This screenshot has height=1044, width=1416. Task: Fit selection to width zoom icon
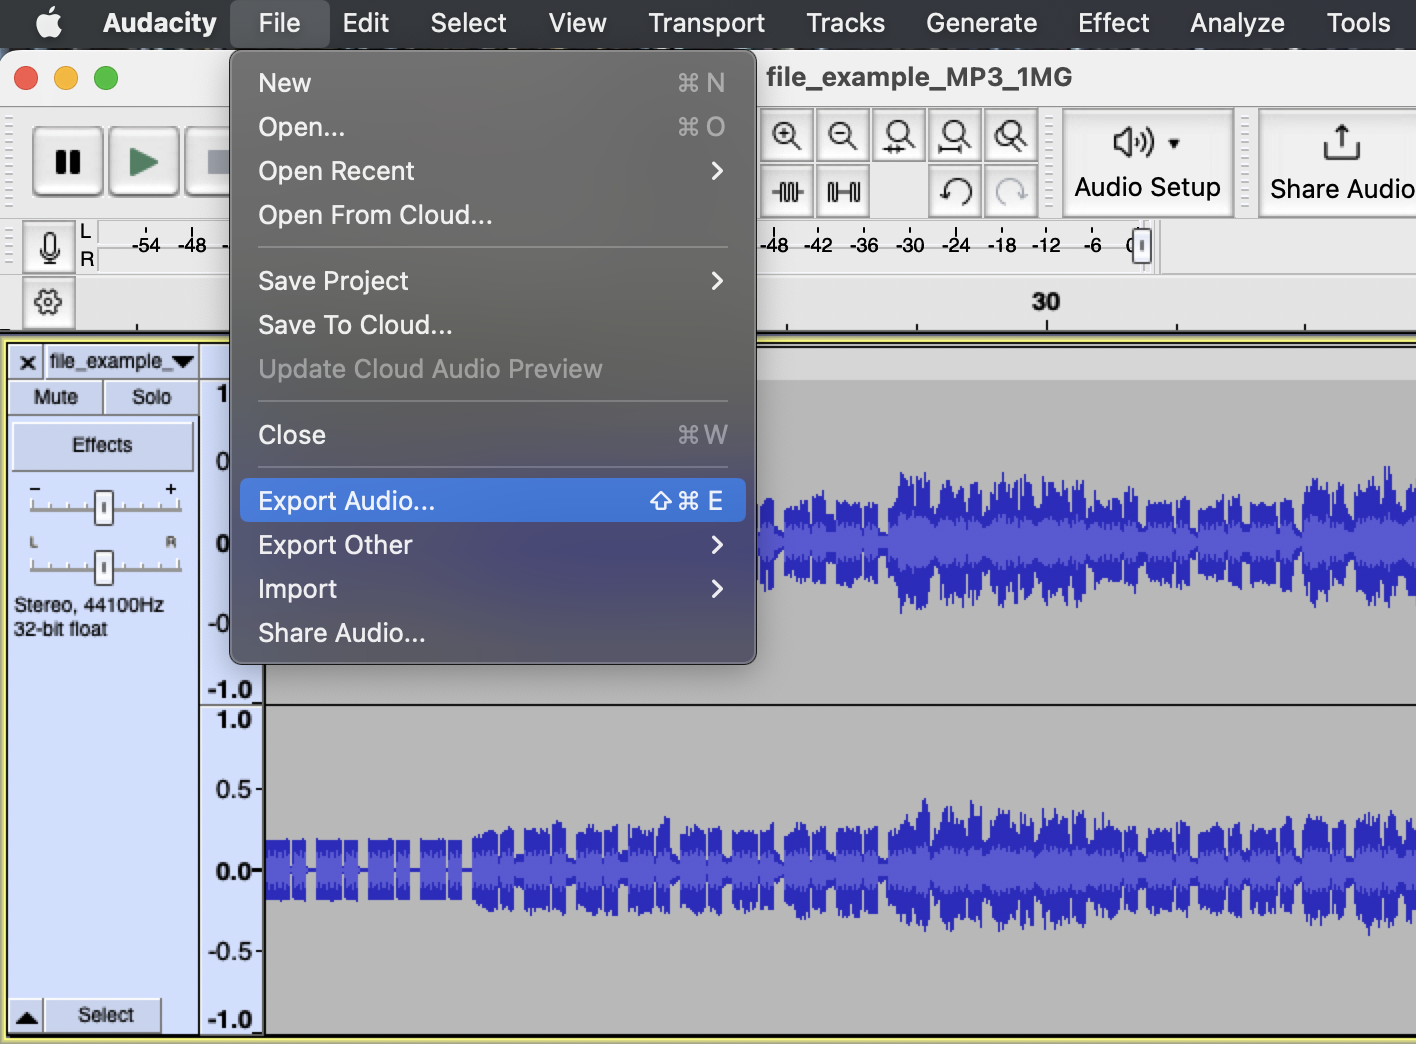pos(899,135)
